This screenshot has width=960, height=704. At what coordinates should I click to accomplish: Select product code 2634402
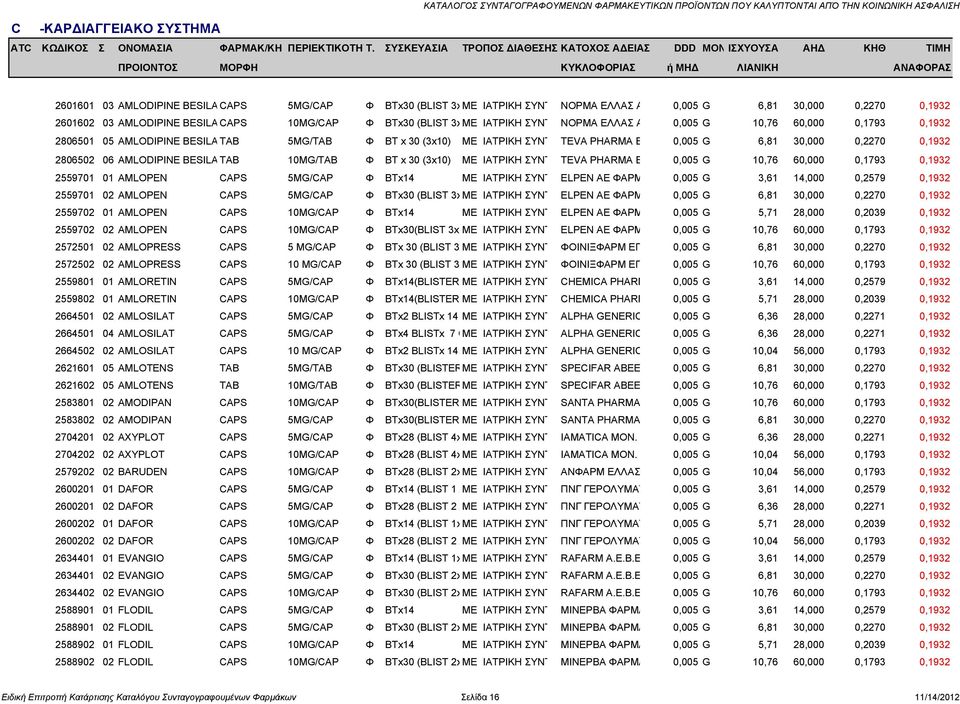75,593
